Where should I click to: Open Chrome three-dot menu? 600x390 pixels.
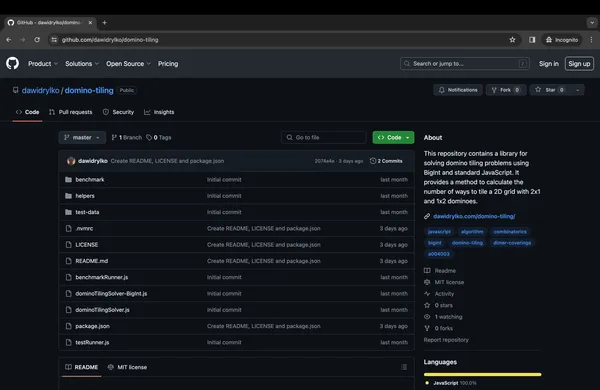tap(591, 40)
